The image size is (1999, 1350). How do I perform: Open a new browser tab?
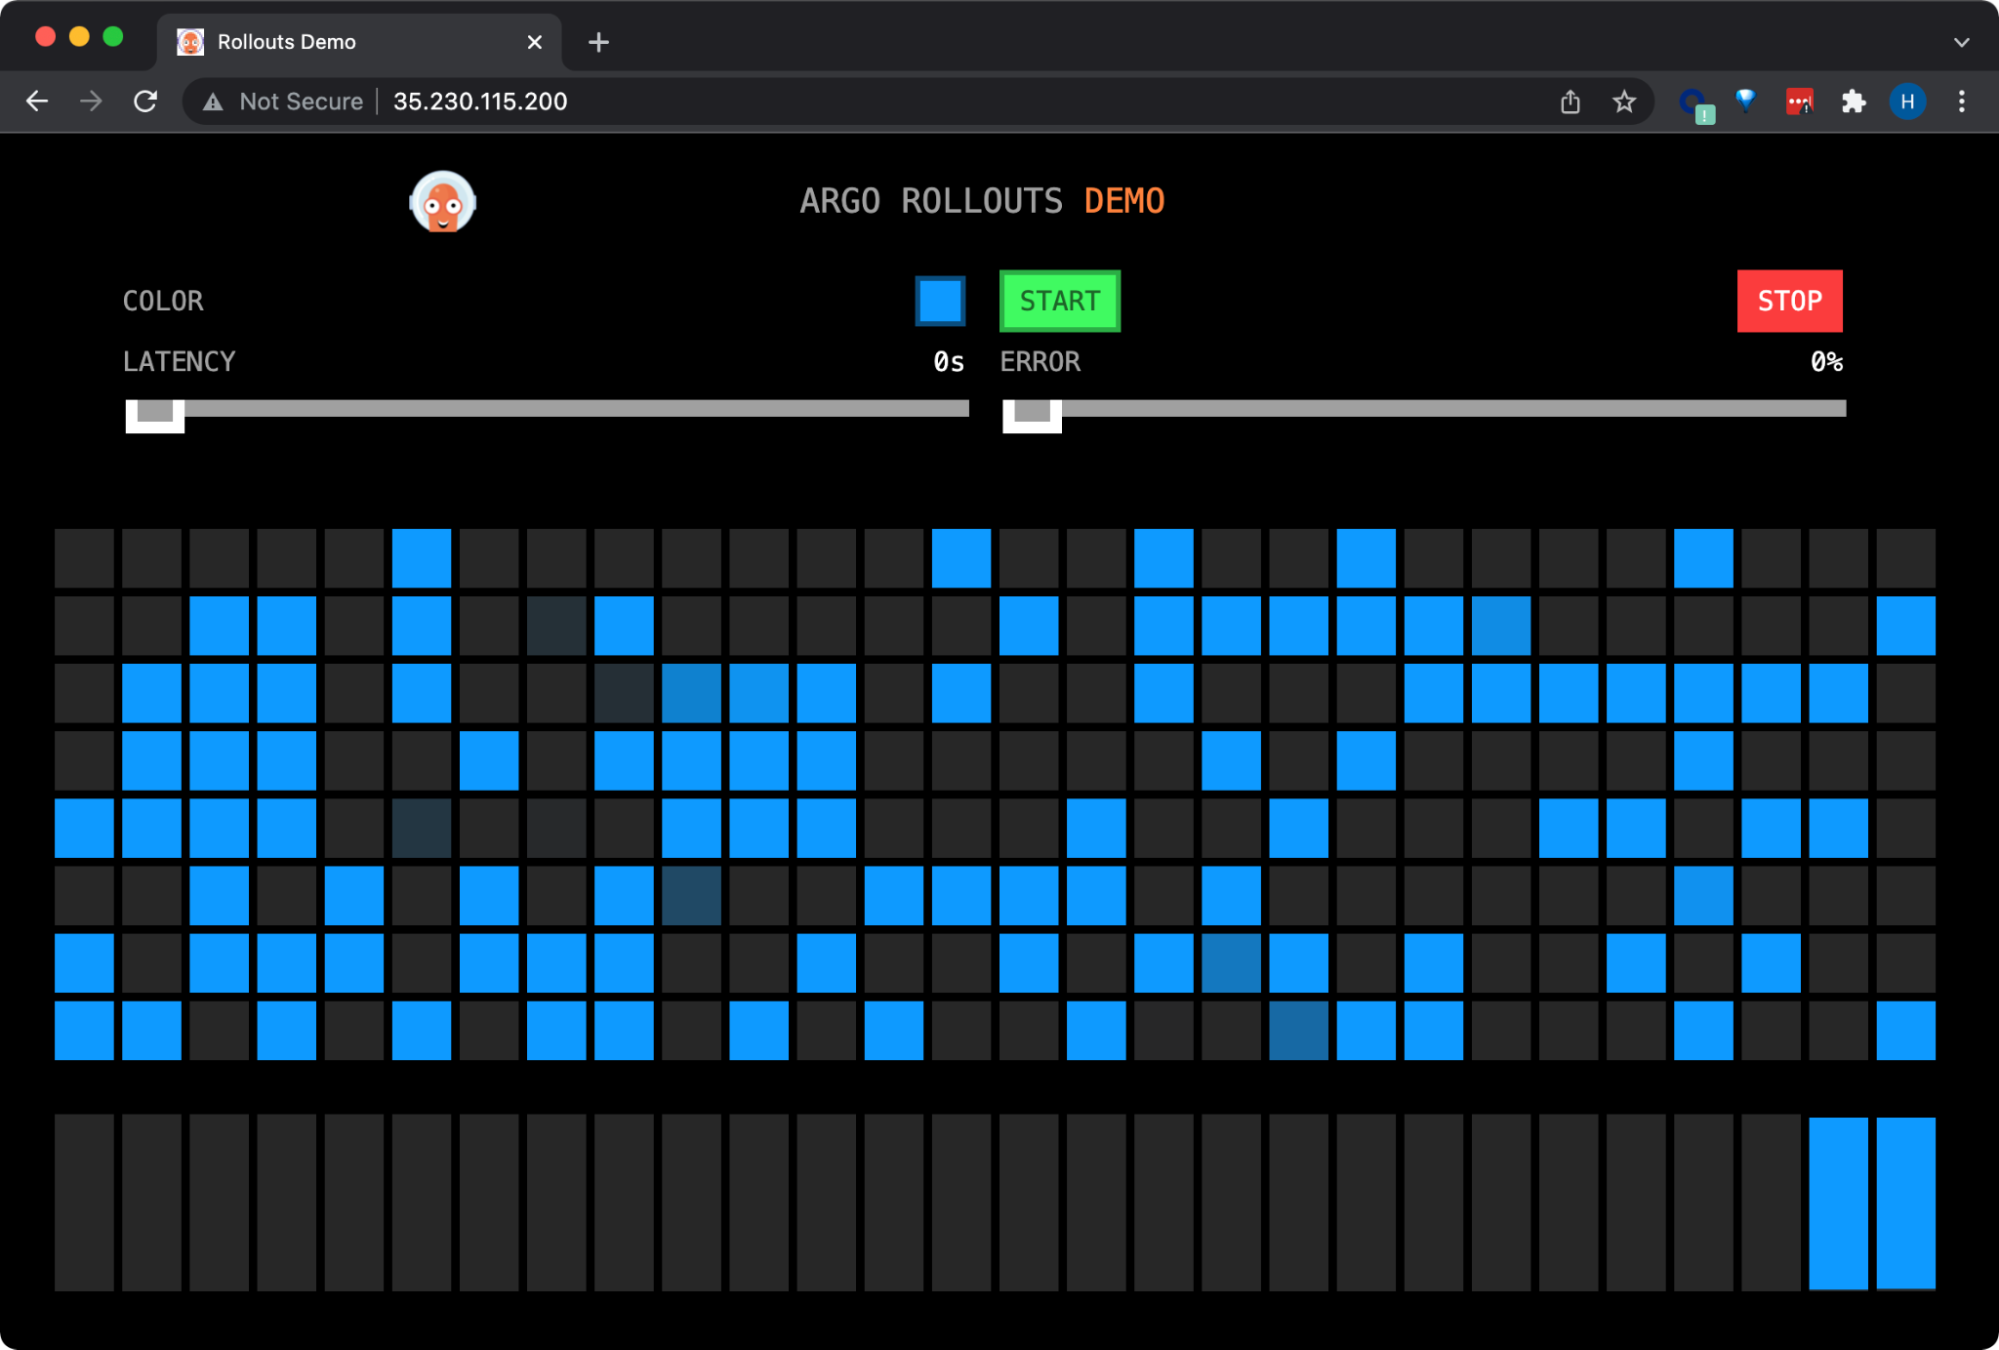pos(598,42)
